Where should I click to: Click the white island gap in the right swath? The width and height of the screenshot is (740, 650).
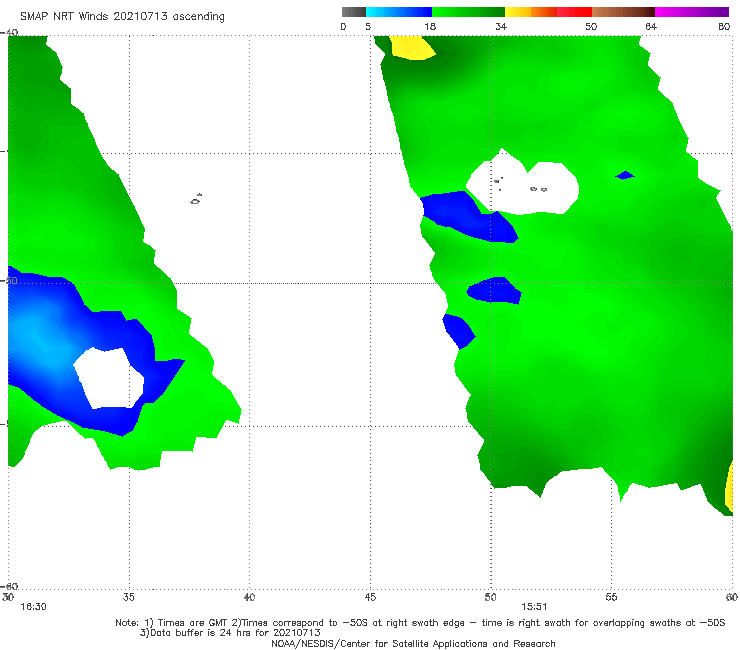pos(522,184)
